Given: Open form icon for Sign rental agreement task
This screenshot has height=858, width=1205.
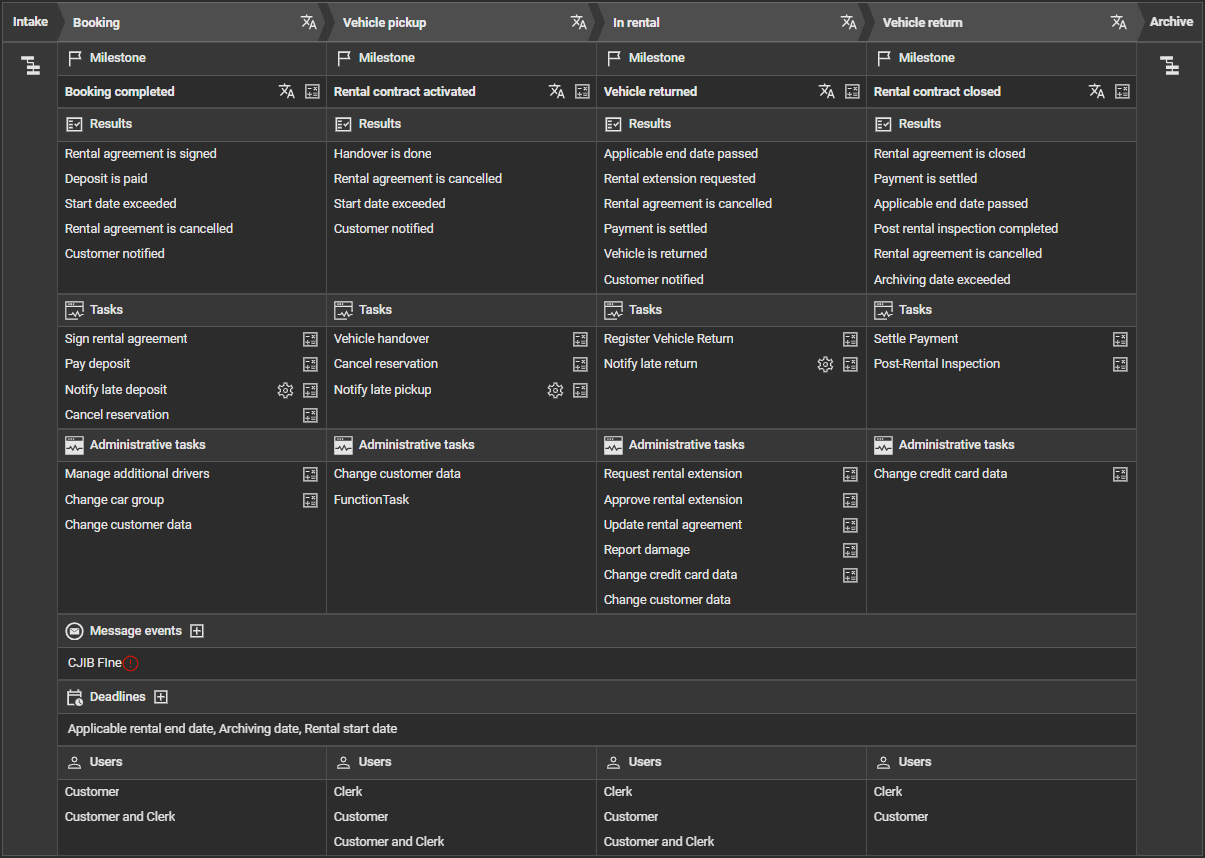Looking at the screenshot, I should pyautogui.click(x=310, y=339).
